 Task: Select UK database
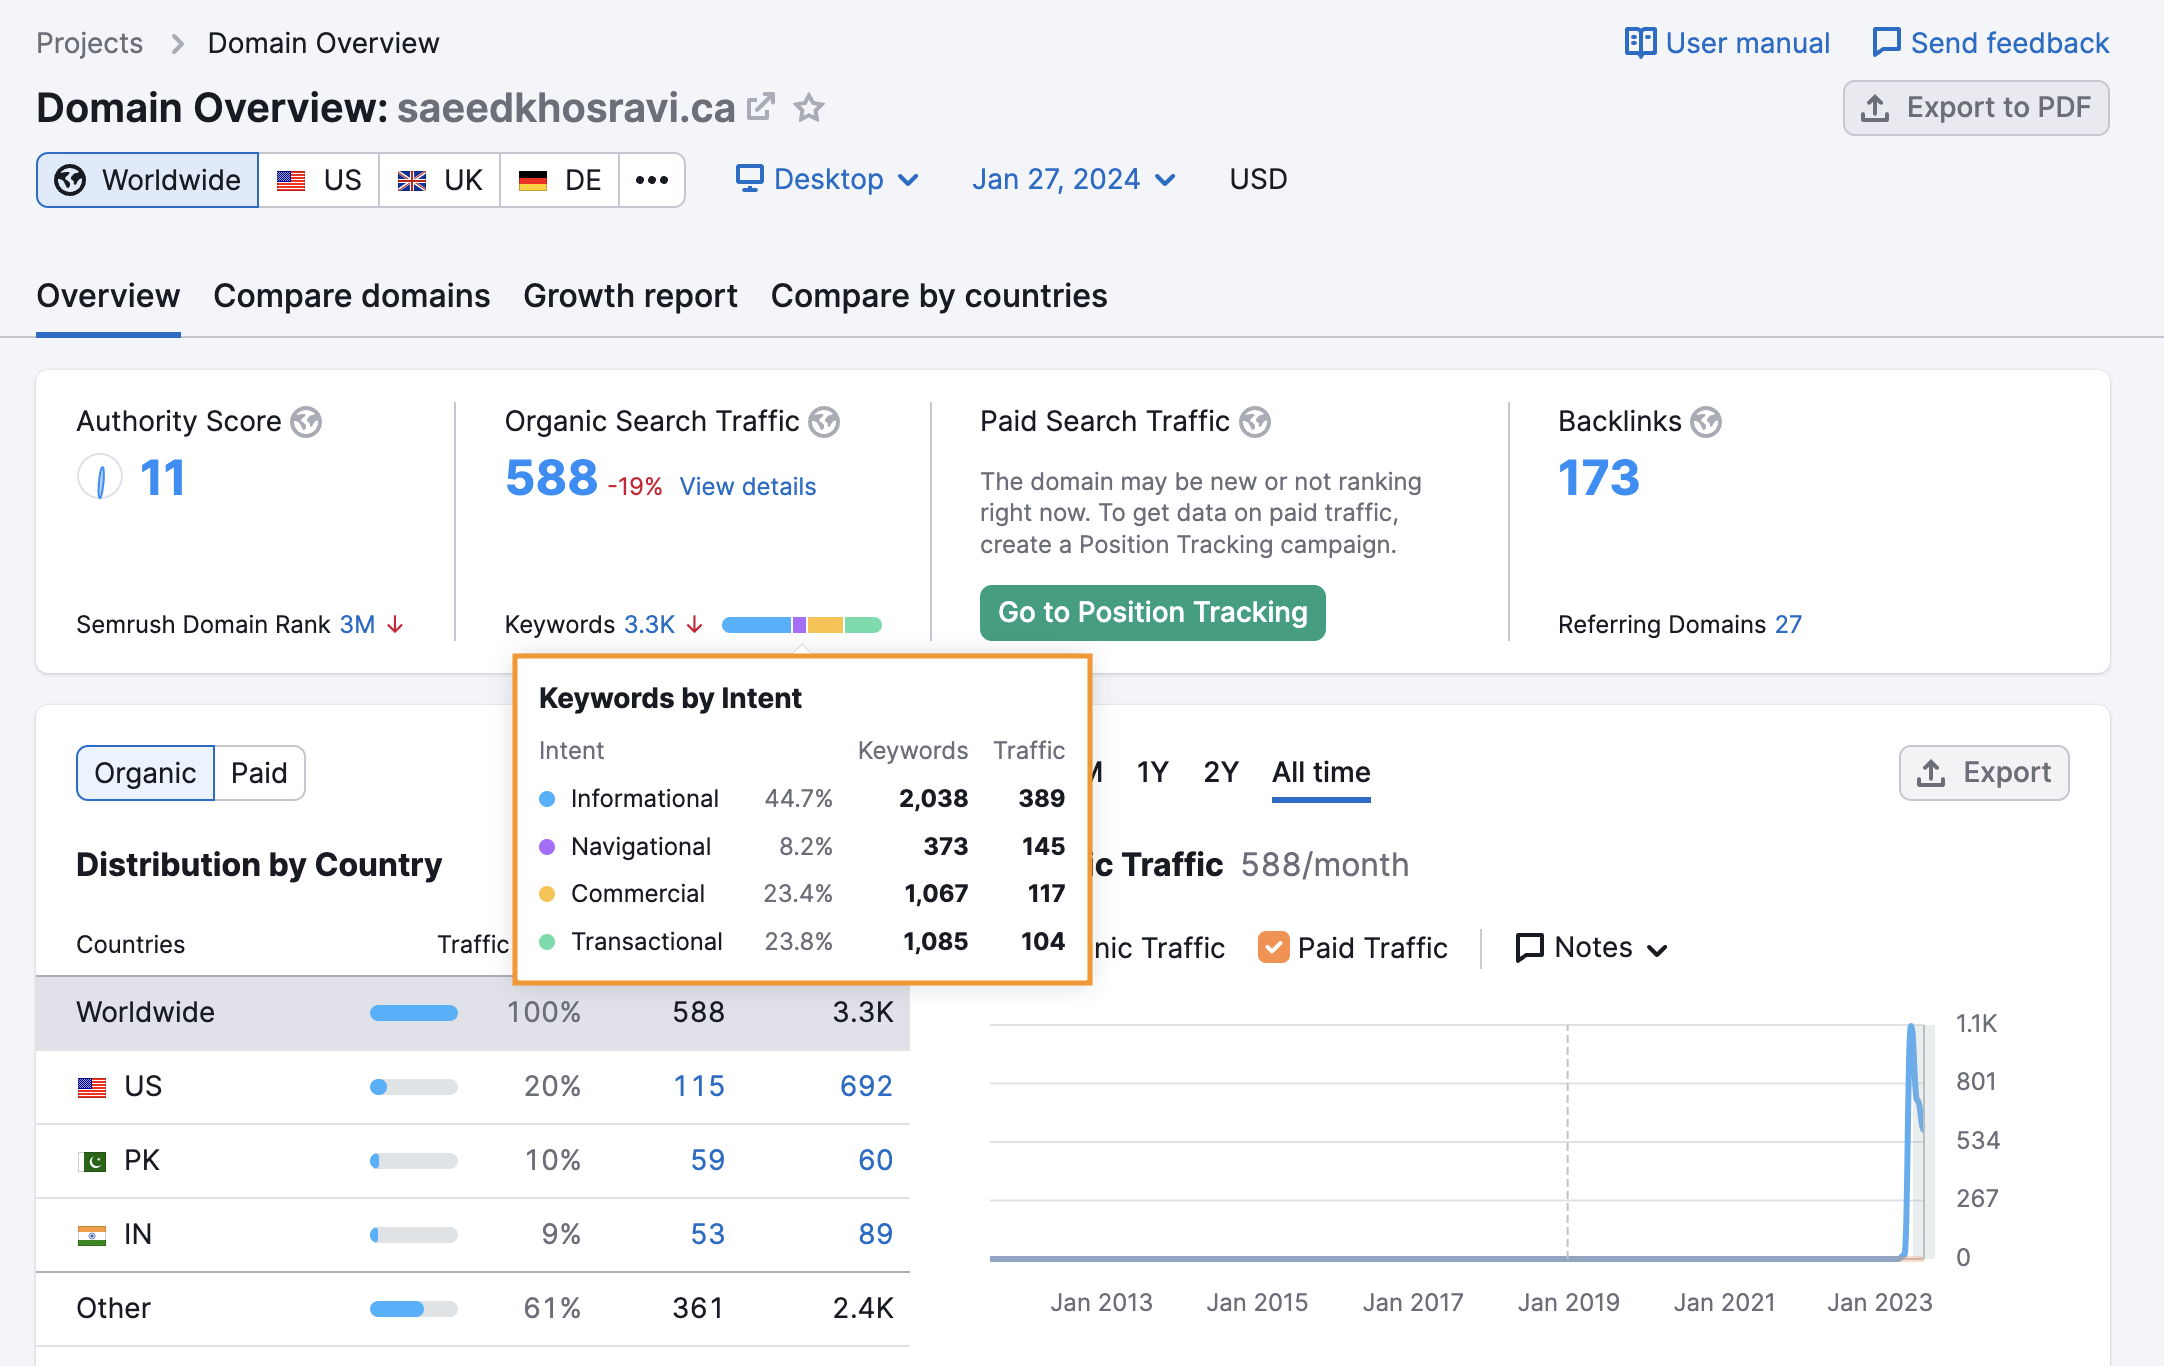[x=440, y=180]
